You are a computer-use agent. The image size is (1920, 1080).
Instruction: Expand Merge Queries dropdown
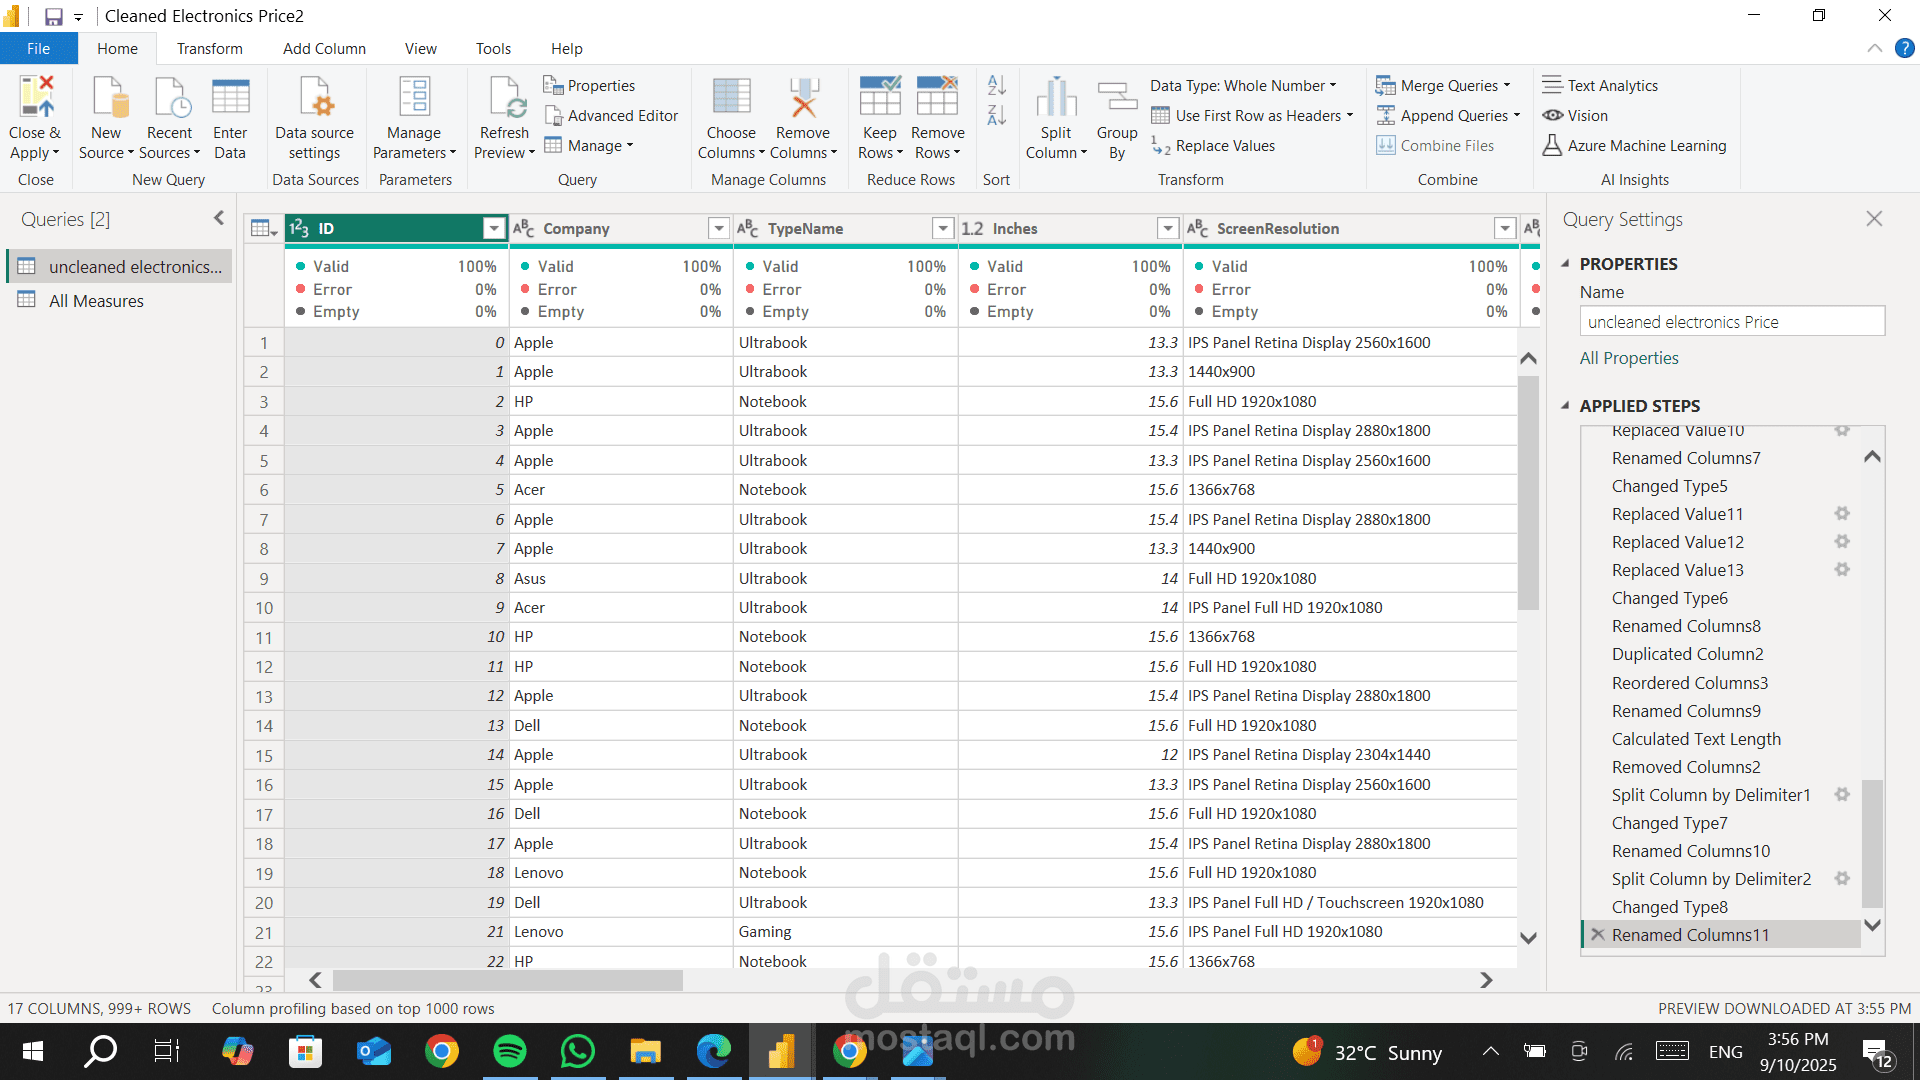coord(1507,86)
